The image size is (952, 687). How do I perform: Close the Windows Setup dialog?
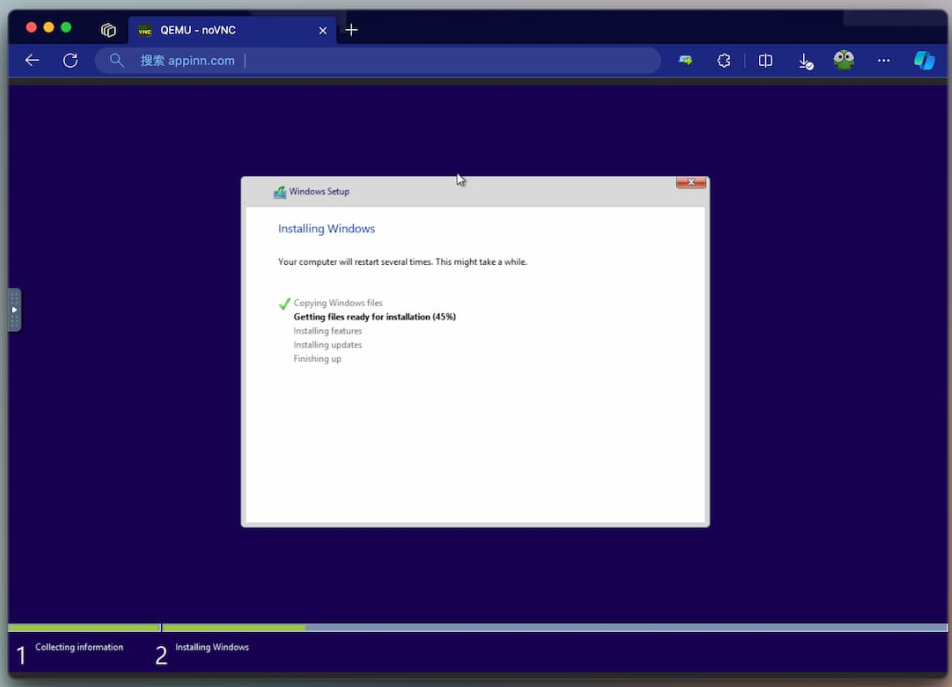pos(690,183)
